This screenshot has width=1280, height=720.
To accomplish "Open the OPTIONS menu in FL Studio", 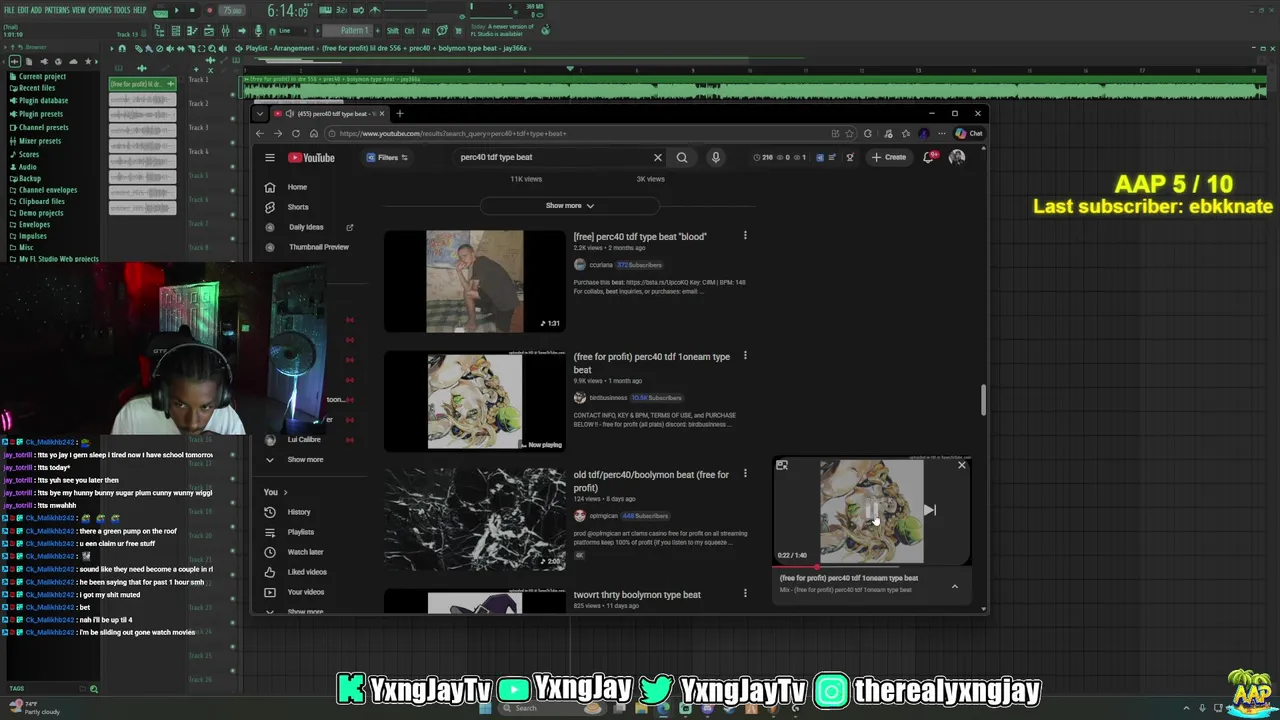I will [100, 10].
